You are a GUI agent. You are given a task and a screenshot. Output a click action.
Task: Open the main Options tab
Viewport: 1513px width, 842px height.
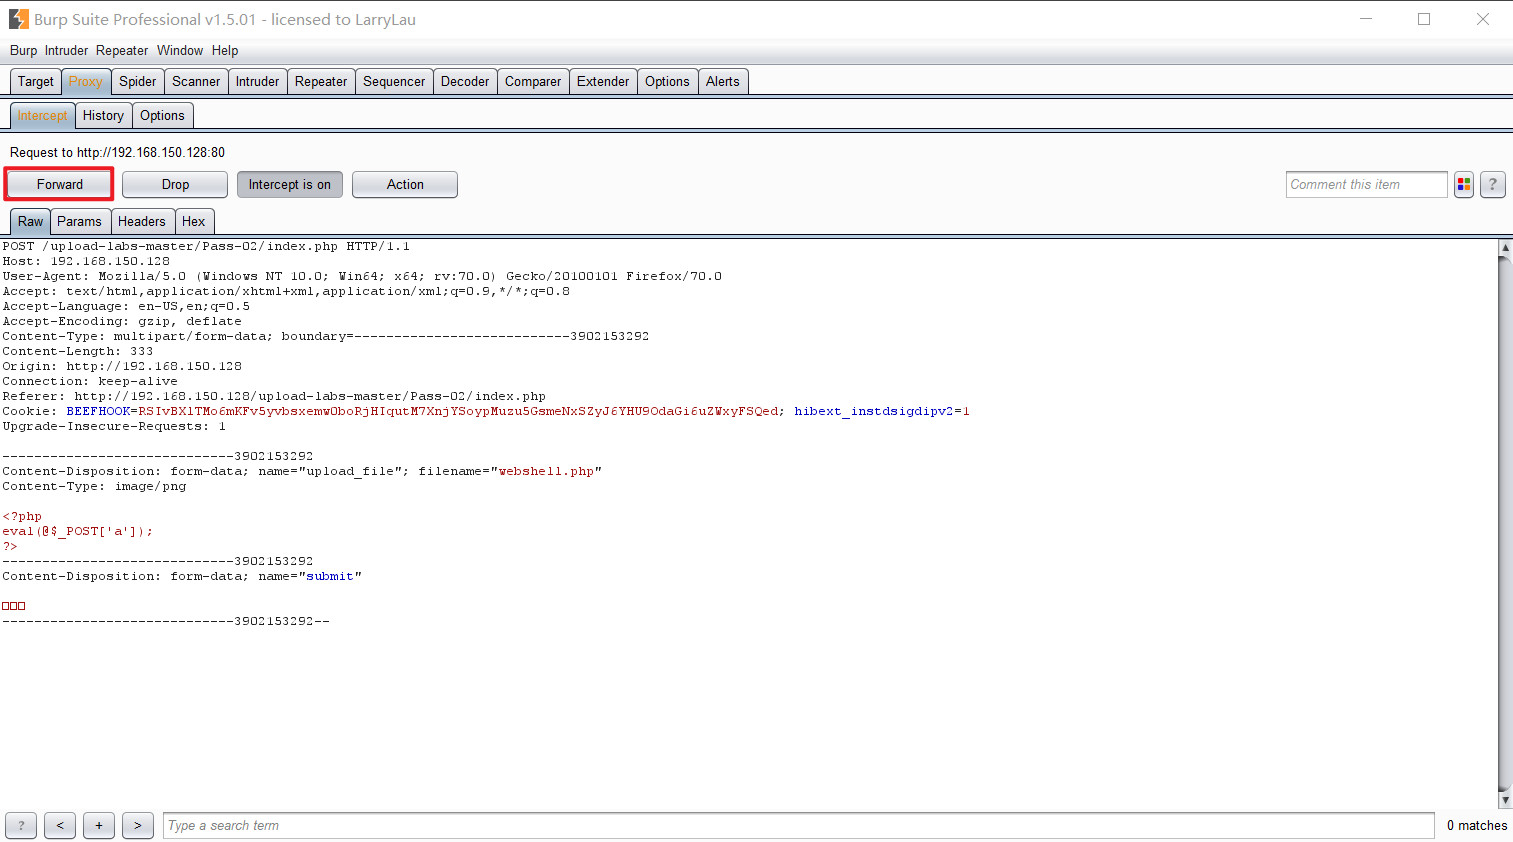click(667, 82)
